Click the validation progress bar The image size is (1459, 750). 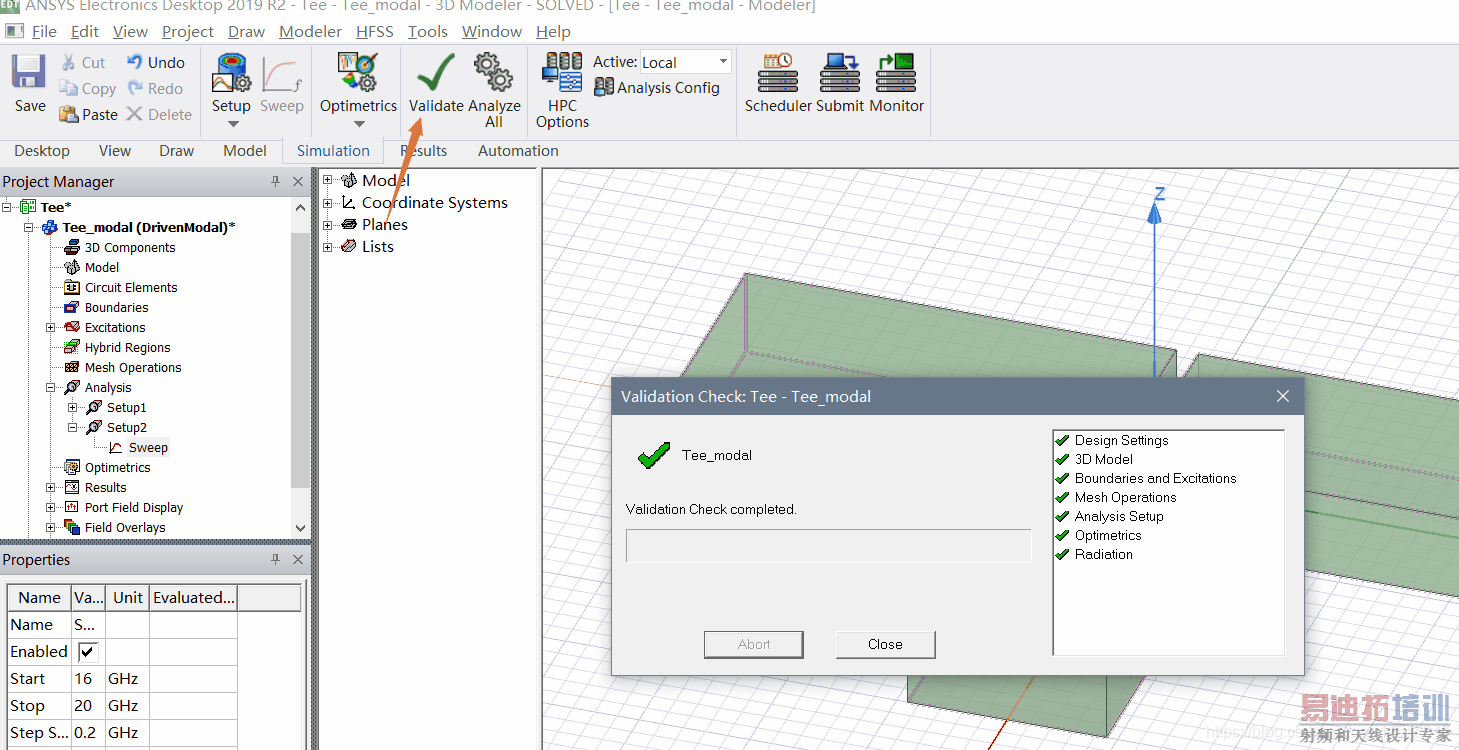[828, 546]
